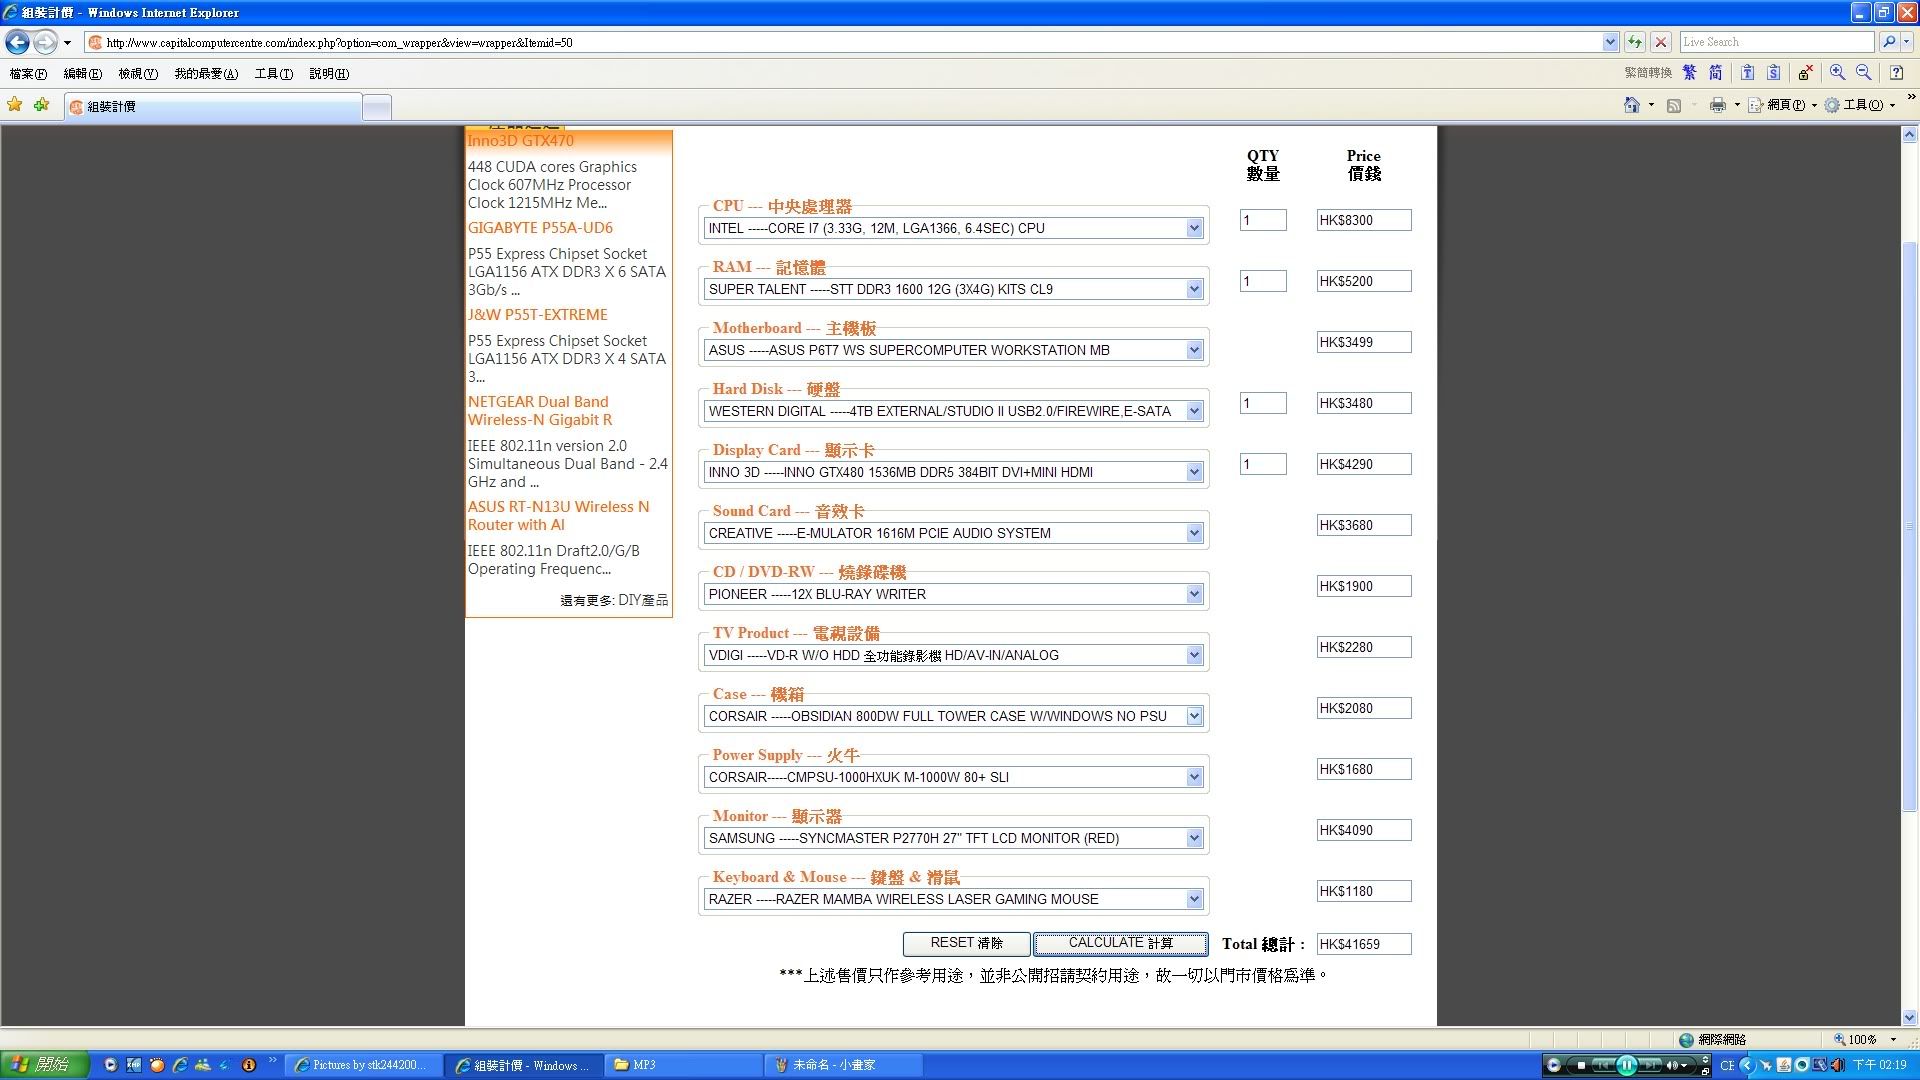Click the Windows 開始 Start button
Viewport: 1920px width, 1080px height.
point(45,1065)
